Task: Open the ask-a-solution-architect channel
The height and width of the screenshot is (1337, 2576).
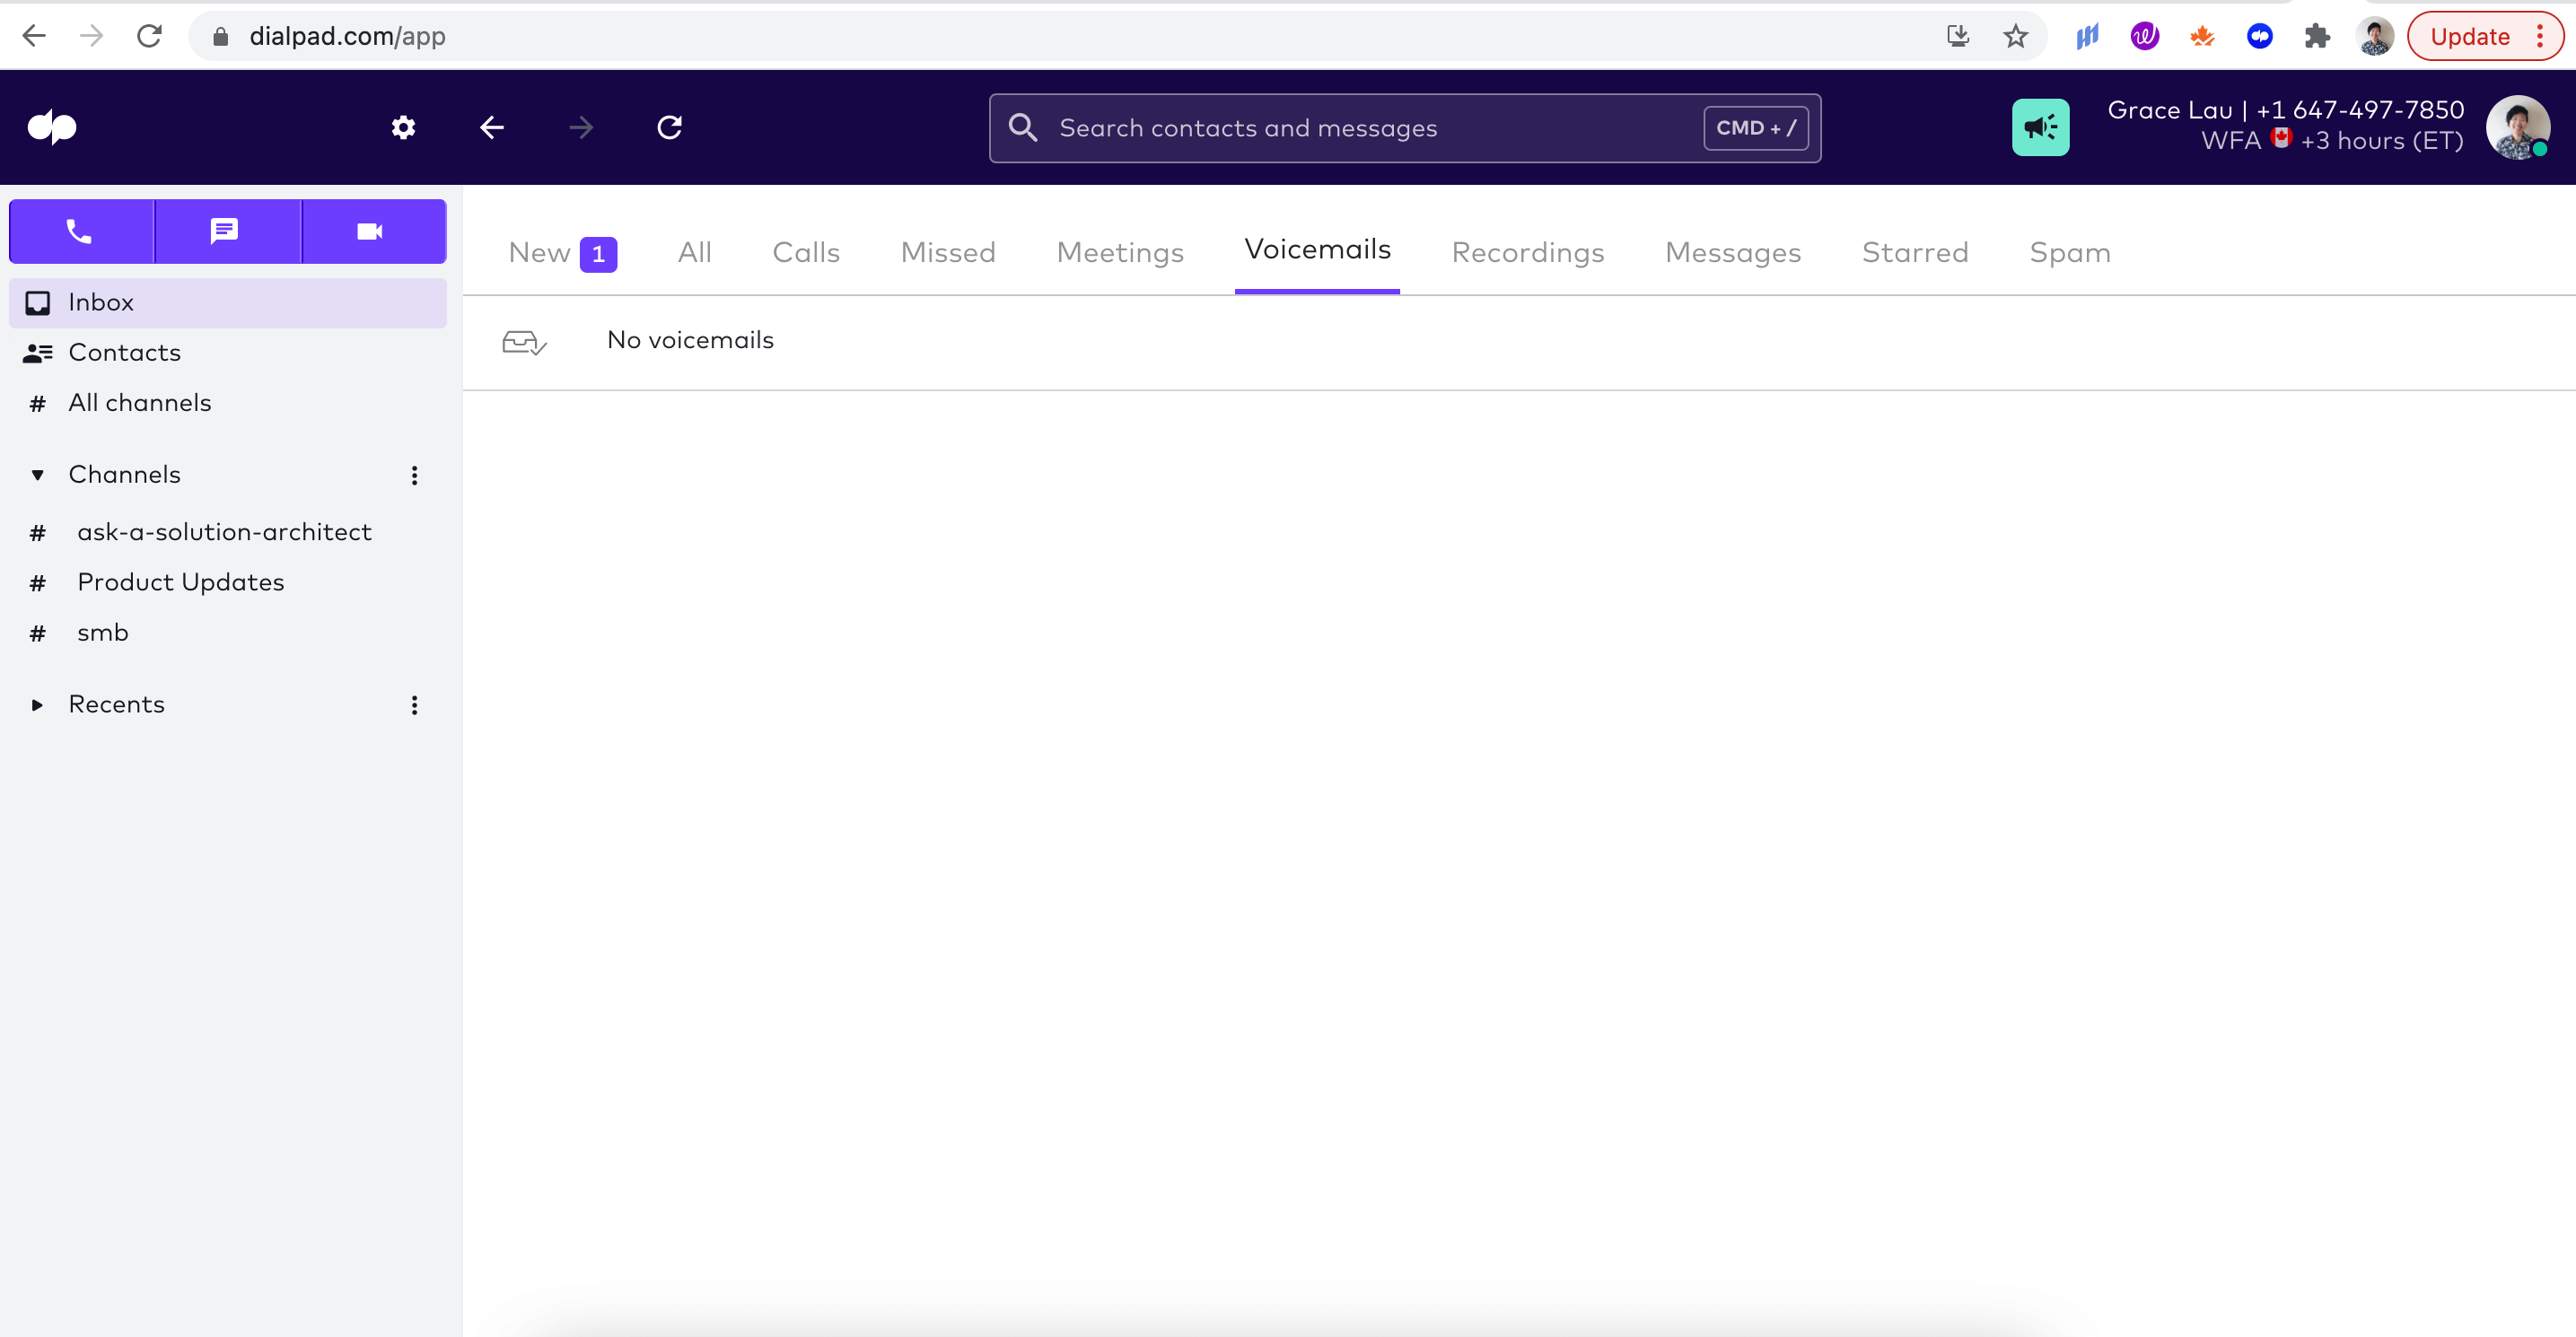Action: coord(228,532)
